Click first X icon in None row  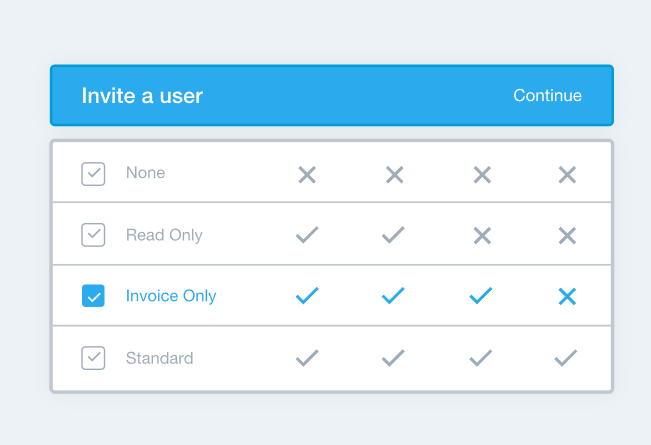(x=307, y=175)
